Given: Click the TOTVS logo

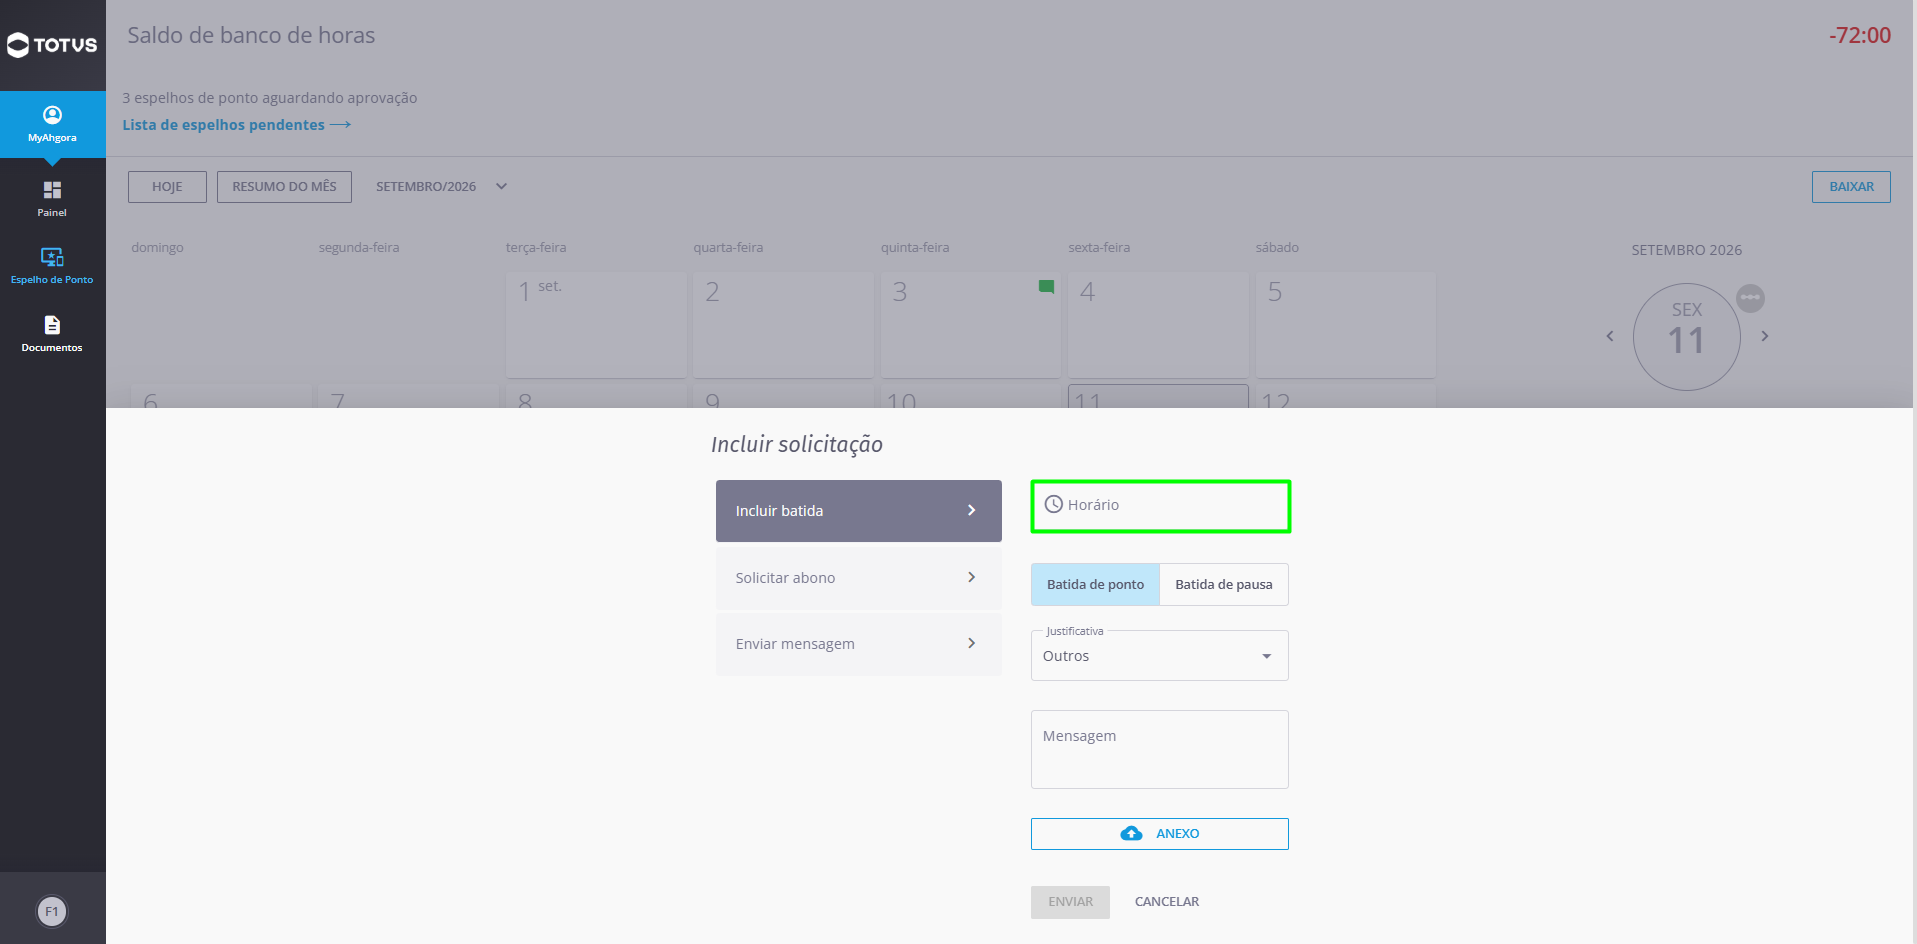Looking at the screenshot, I should click(52, 45).
